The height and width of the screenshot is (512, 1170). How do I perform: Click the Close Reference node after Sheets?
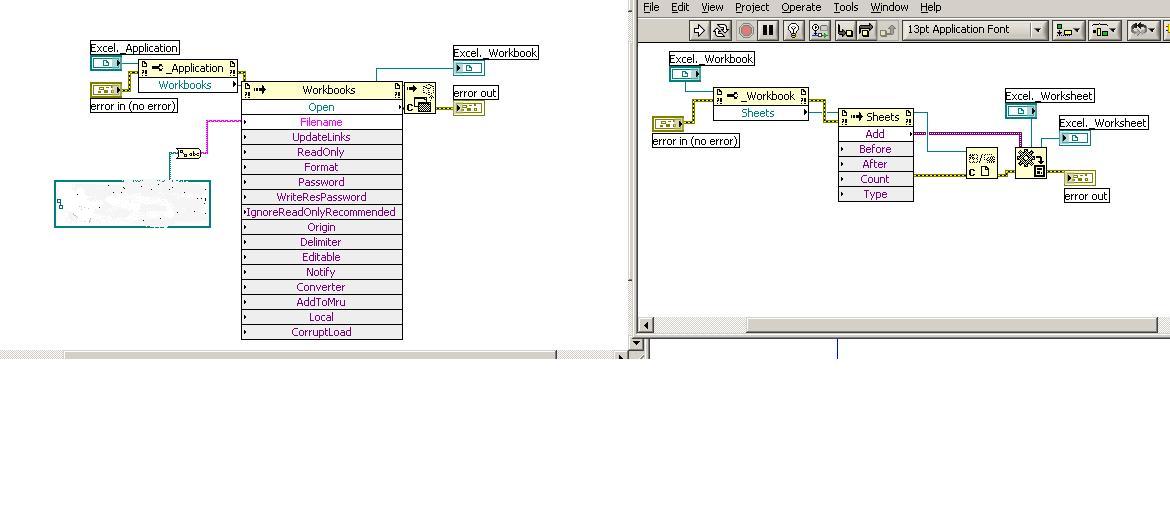coord(981,163)
